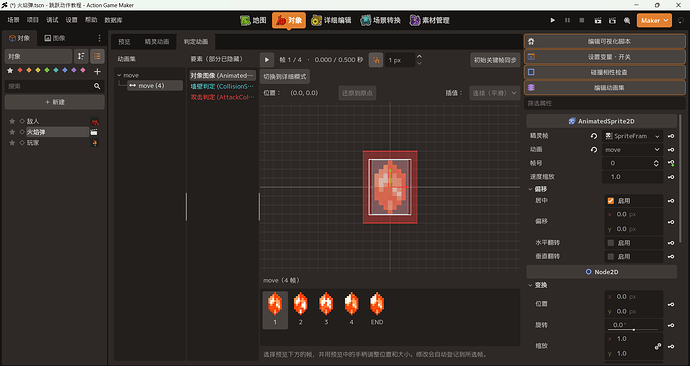The width and height of the screenshot is (690, 366).
Task: Open the 插值 interpolation dropdown
Action: 495,93
